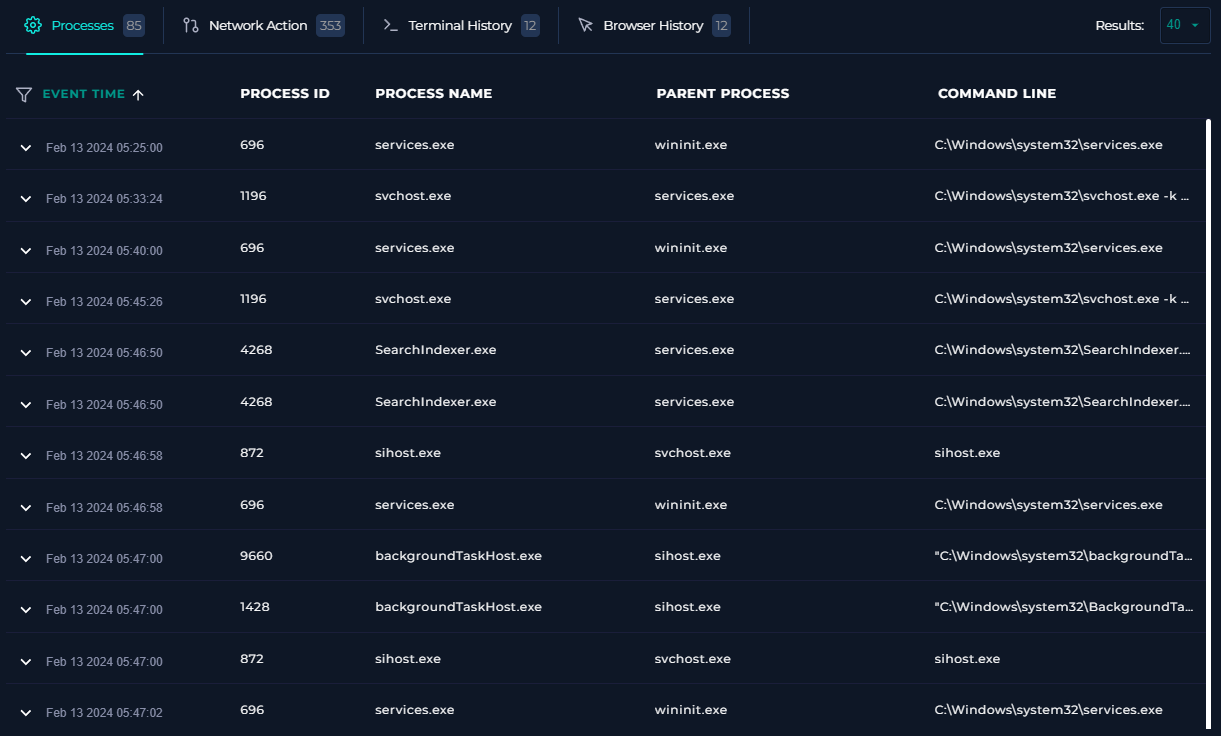The image size is (1221, 736).
Task: Switch to the Terminal History tab
Action: [x=460, y=25]
